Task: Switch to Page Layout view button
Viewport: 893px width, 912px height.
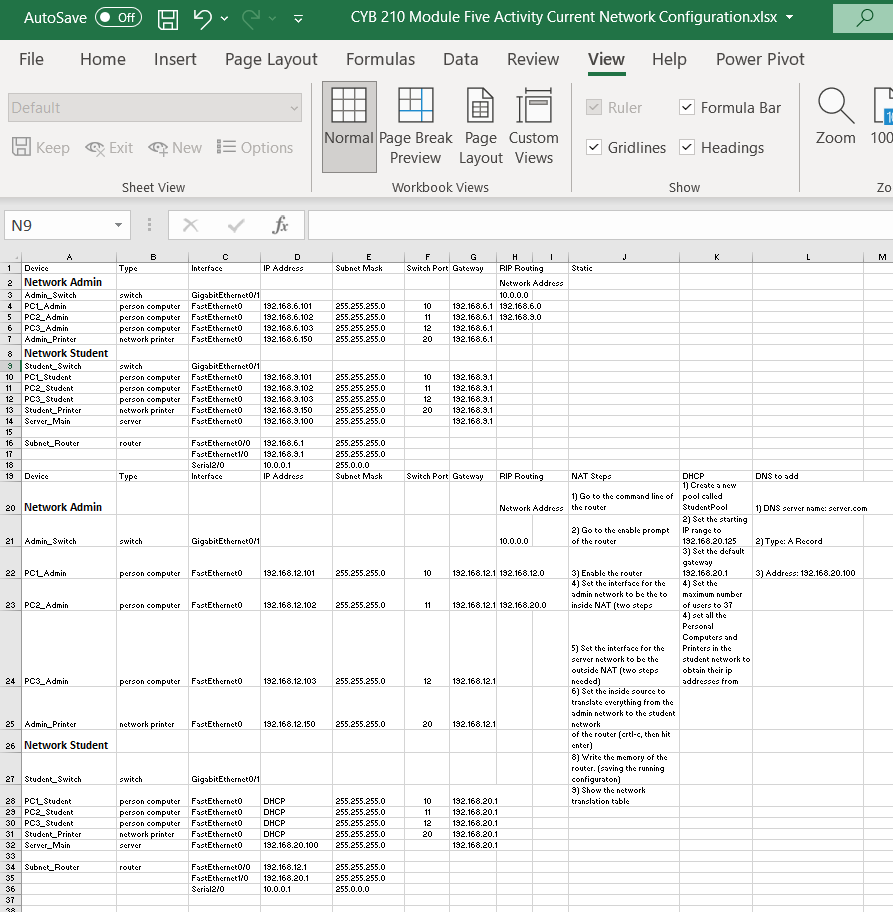Action: click(x=481, y=127)
